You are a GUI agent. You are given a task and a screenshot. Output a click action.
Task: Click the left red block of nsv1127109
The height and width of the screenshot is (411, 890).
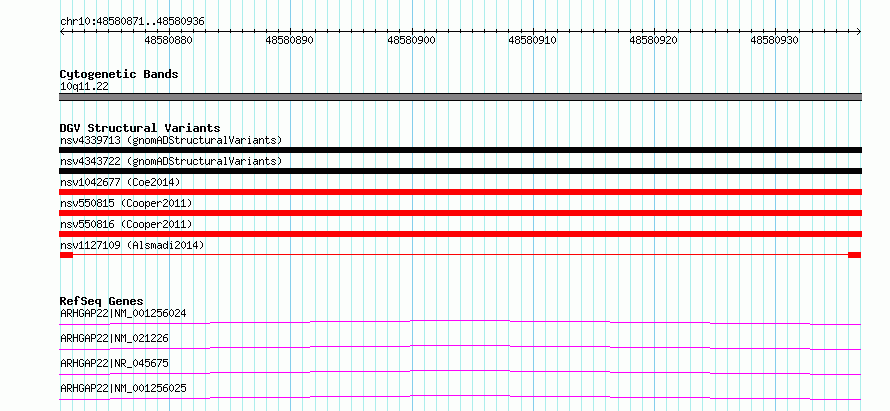coord(66,255)
